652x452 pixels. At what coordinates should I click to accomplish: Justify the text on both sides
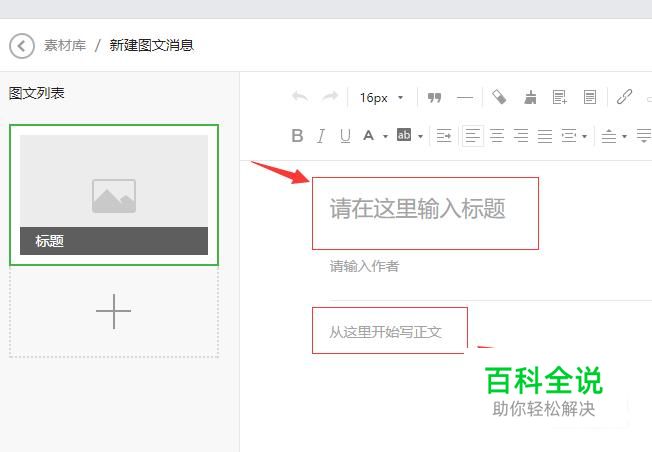545,136
